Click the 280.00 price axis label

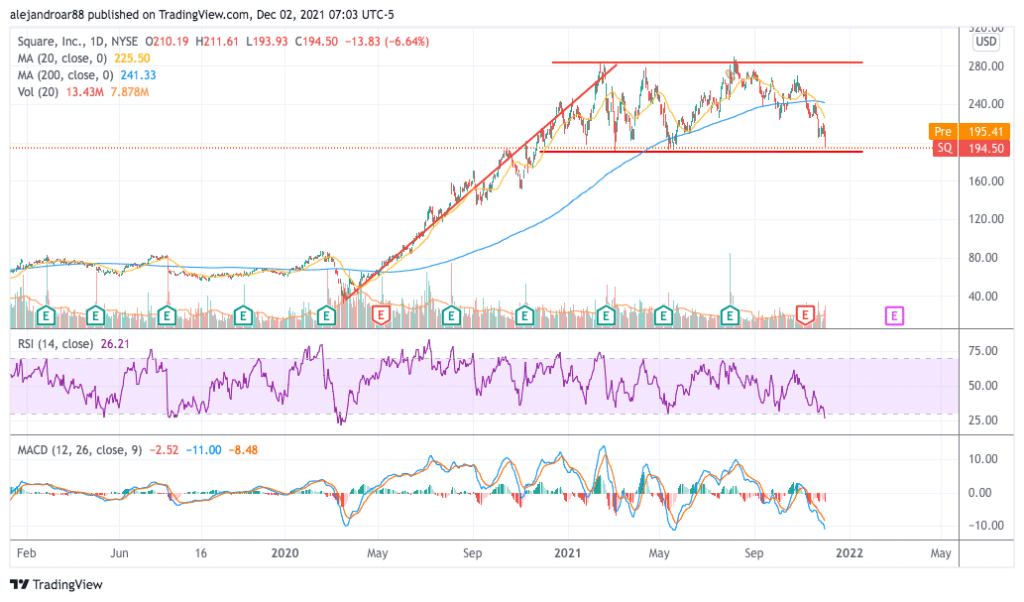tap(986, 66)
